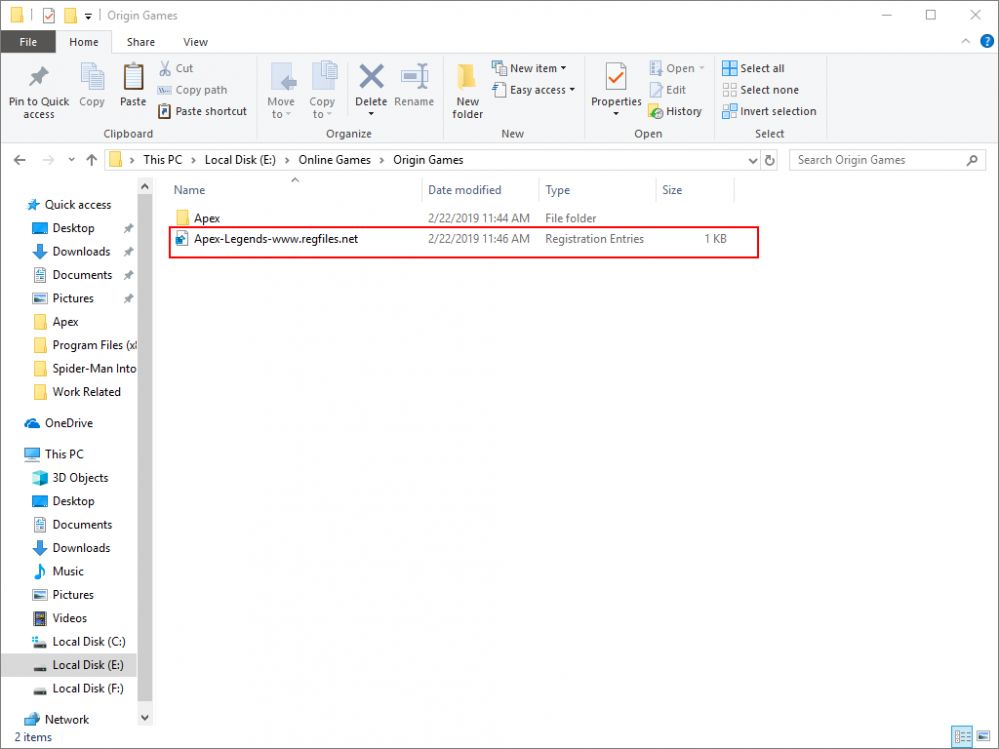999x749 pixels.
Task: Click the navigation pane scroll down arrow
Action: tap(145, 718)
